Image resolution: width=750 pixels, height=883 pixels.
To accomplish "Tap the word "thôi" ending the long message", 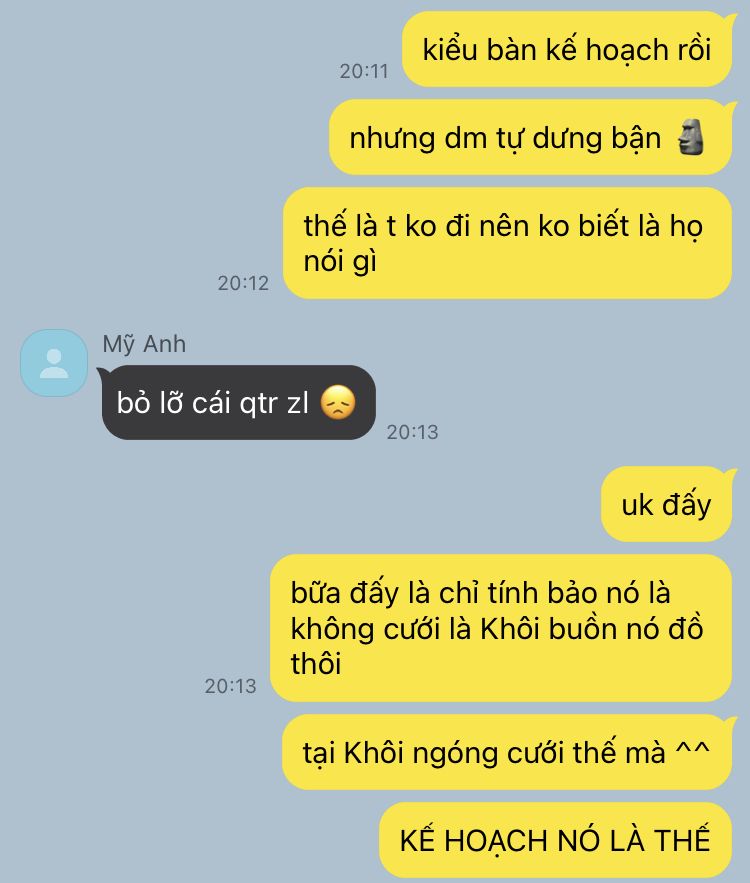I will coord(316,663).
